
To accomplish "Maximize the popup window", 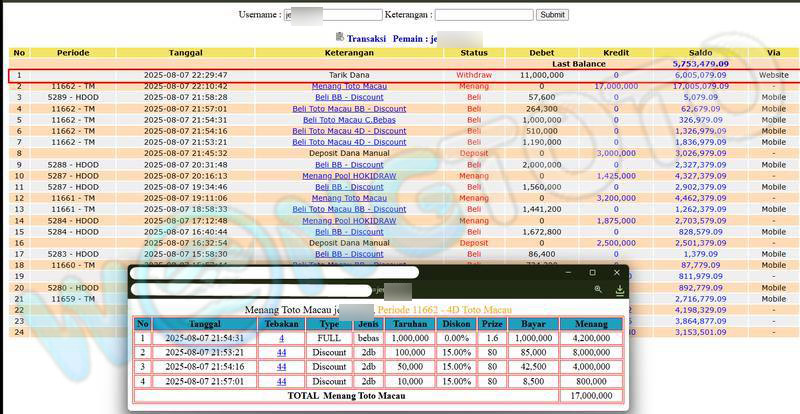I will (592, 272).
